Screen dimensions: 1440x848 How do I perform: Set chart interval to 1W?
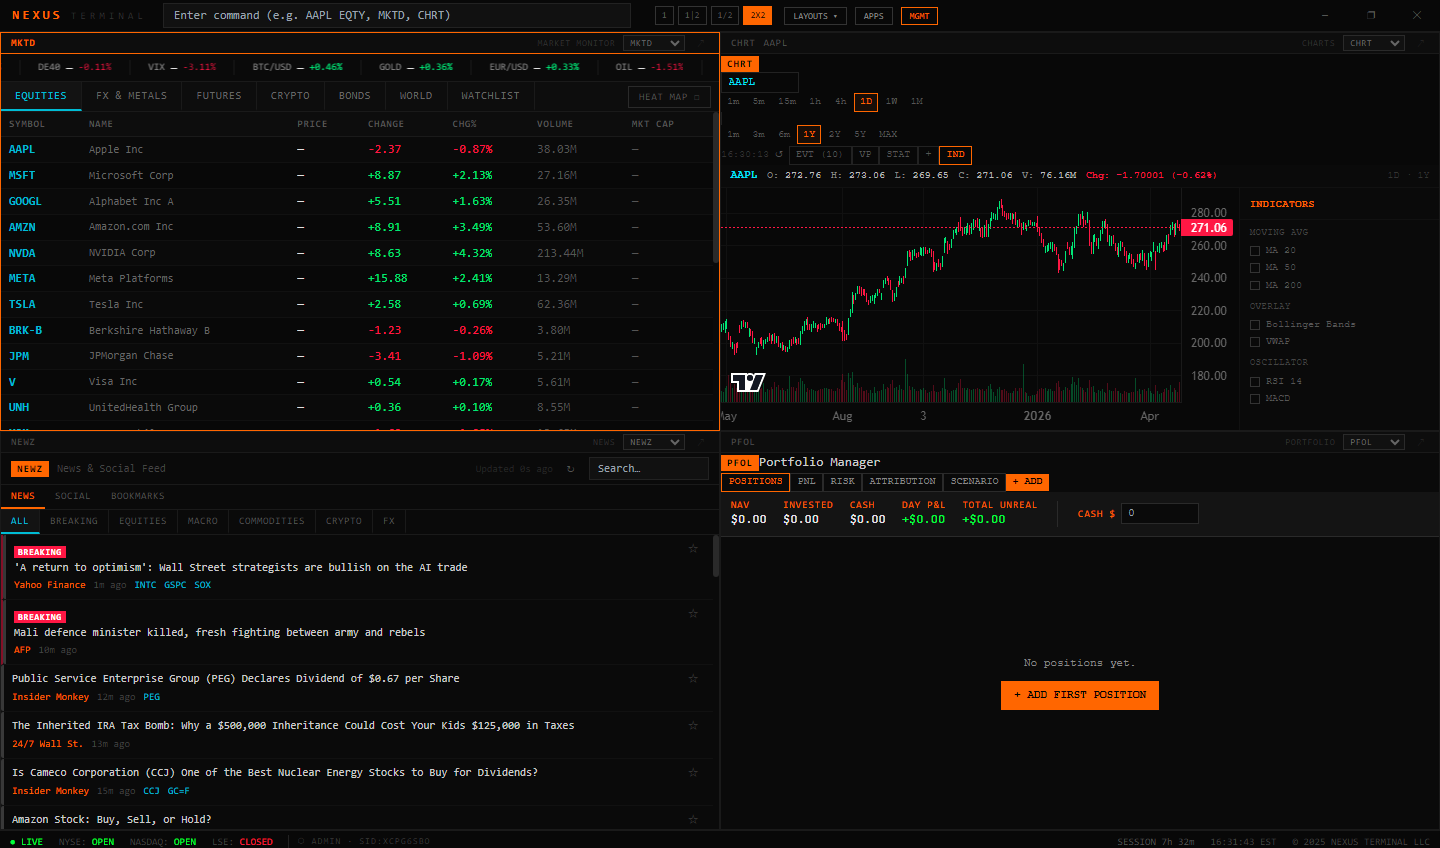tap(891, 101)
